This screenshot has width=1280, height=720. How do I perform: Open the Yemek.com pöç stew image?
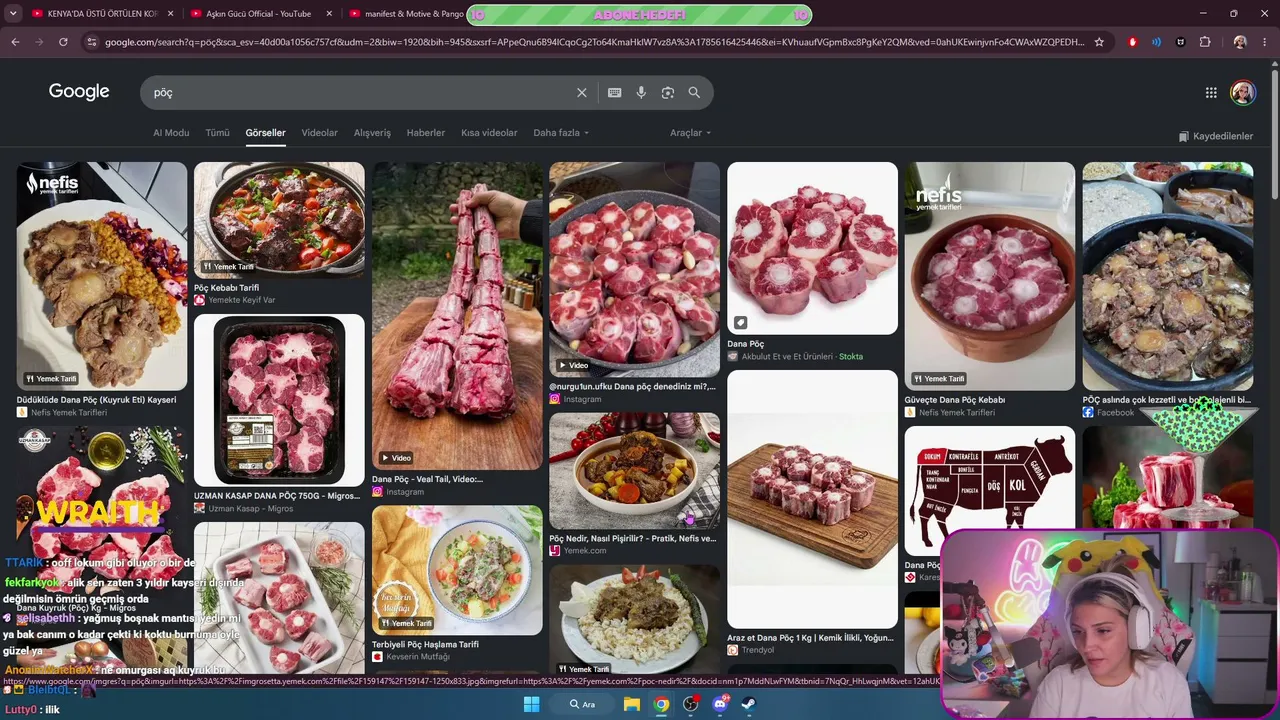pos(634,471)
